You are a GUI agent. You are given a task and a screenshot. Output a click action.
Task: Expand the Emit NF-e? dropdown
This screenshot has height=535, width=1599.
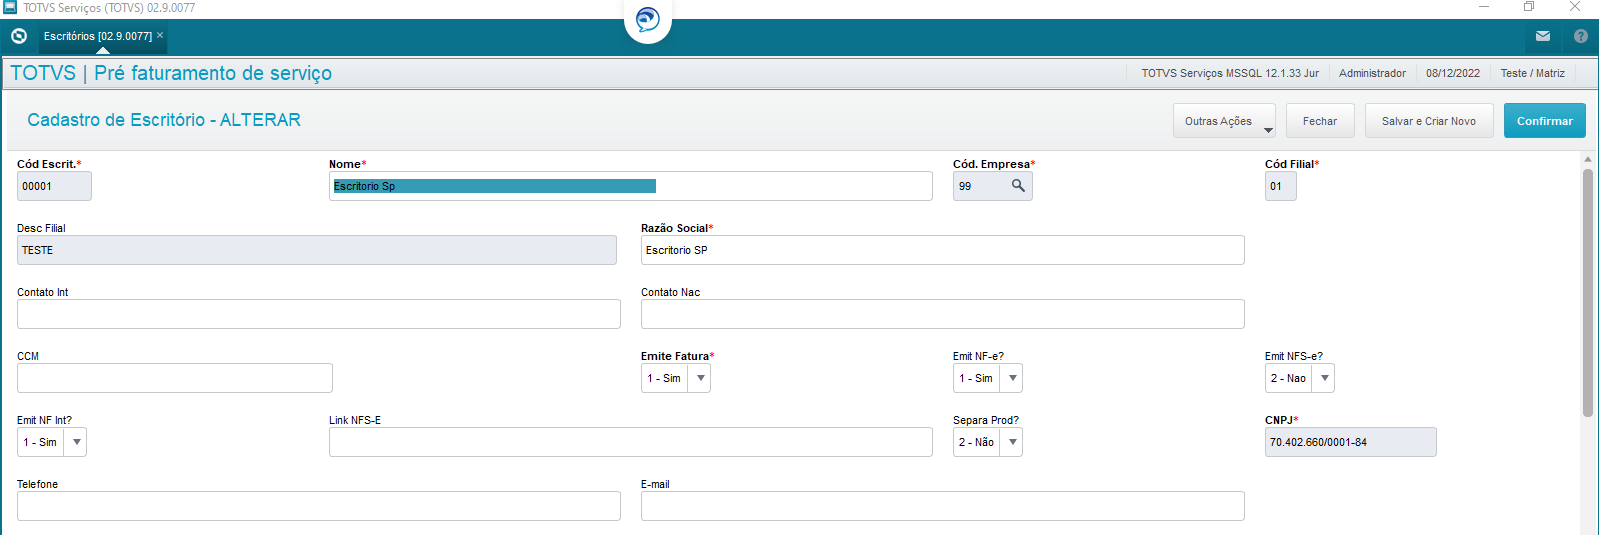click(x=1013, y=378)
